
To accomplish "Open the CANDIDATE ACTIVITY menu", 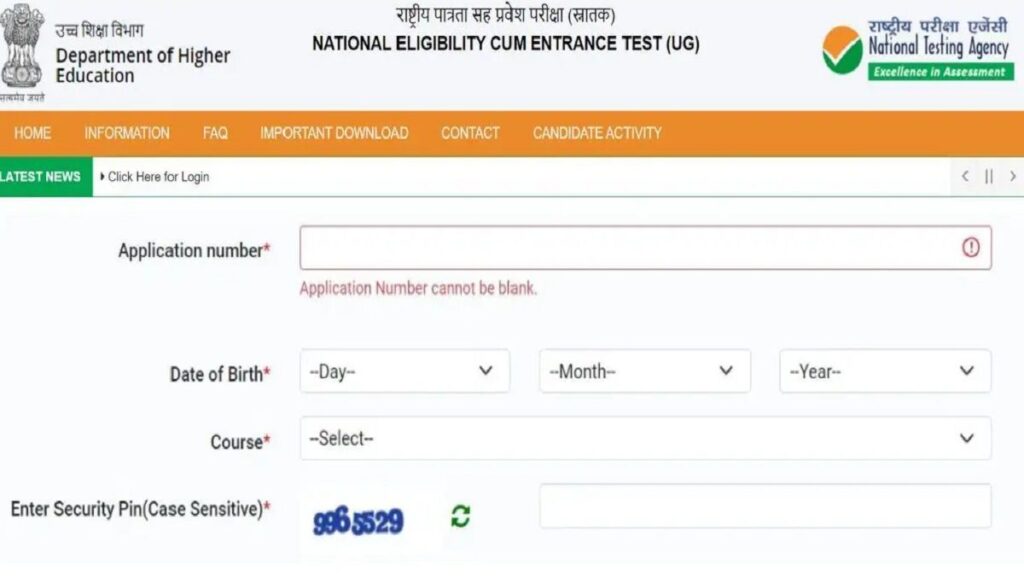I will (x=597, y=133).
